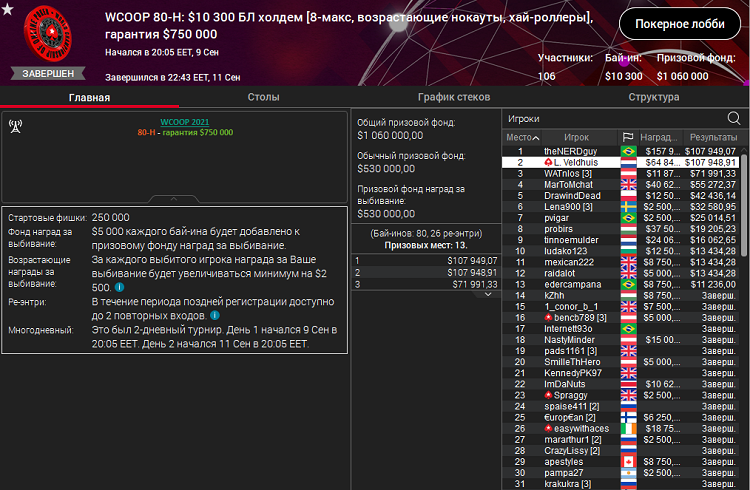The image size is (750, 490).
Task: Click the Sweden flag beside Lena900
Action: pos(629,207)
